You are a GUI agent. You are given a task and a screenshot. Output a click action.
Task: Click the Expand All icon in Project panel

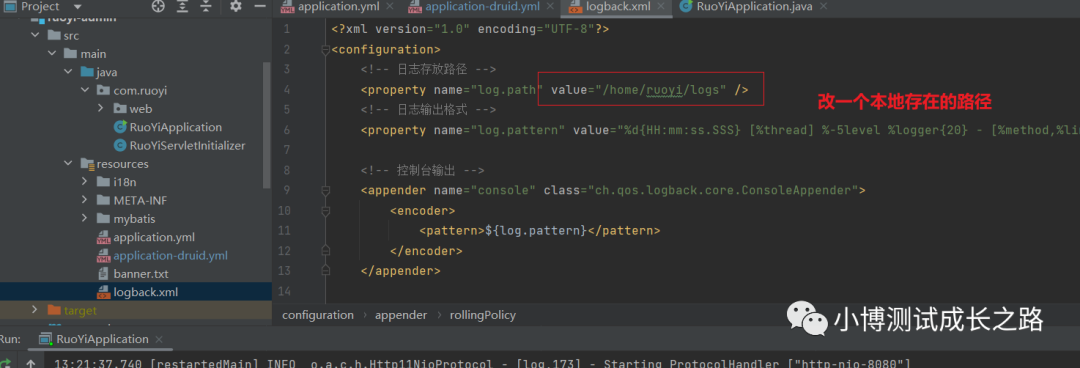coord(182,7)
